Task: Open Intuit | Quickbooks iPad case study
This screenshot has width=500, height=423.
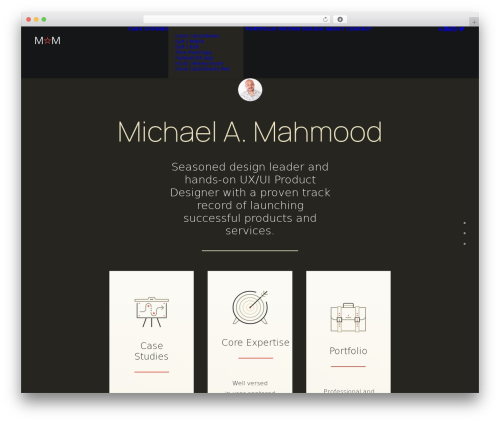Action: [x=203, y=69]
